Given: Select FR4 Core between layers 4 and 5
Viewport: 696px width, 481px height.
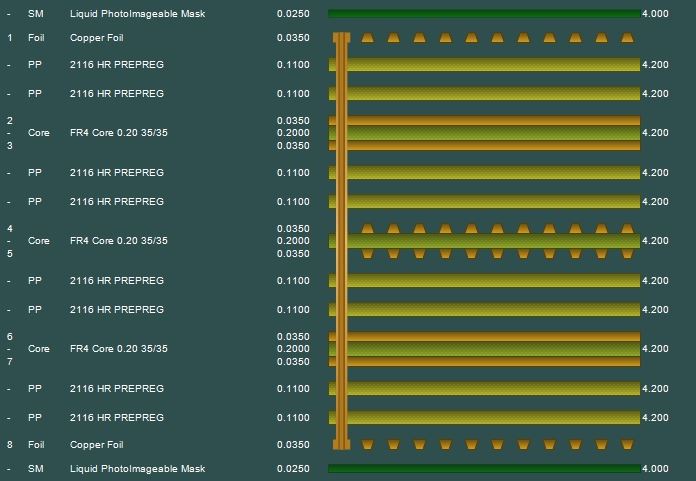Looking at the screenshot, I should tap(118, 241).
